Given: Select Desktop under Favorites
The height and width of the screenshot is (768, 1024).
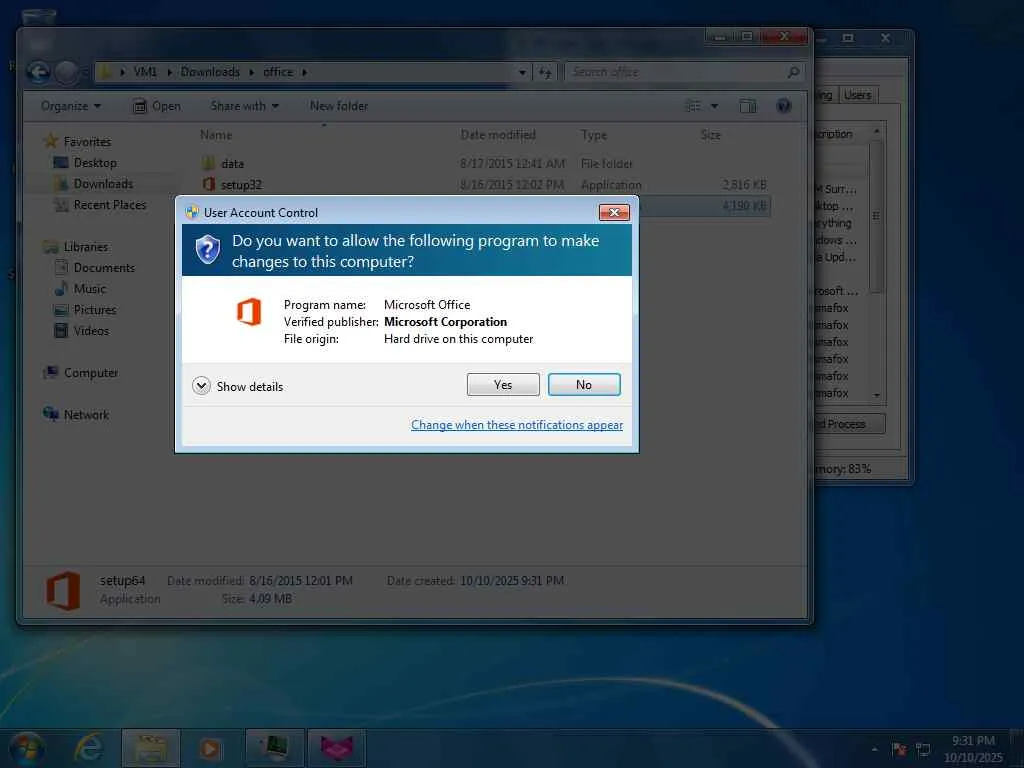Looking at the screenshot, I should (95, 163).
